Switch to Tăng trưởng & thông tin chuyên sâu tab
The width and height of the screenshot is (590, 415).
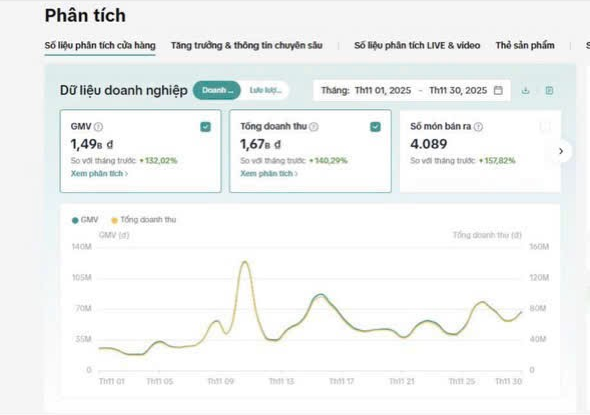246,46
